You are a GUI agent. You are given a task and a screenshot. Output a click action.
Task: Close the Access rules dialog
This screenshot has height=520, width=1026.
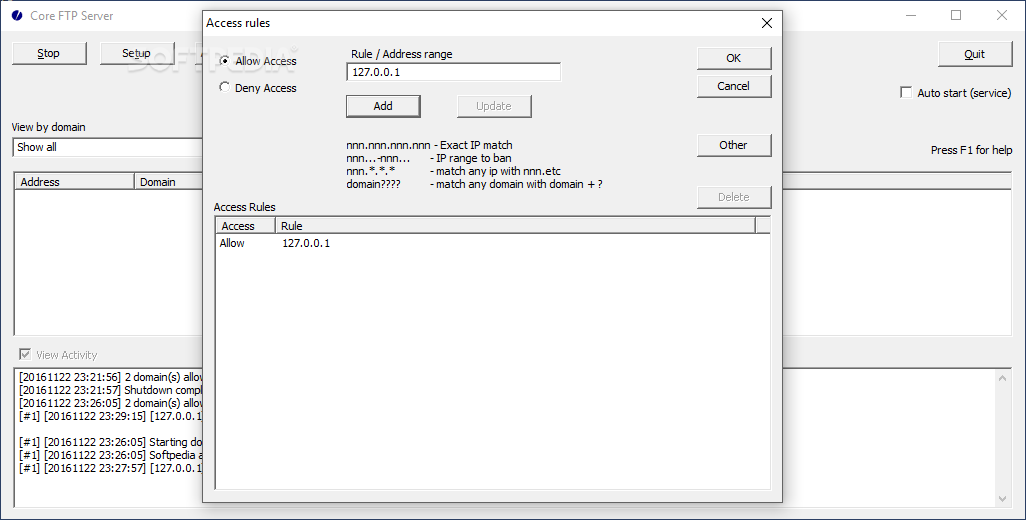click(767, 23)
